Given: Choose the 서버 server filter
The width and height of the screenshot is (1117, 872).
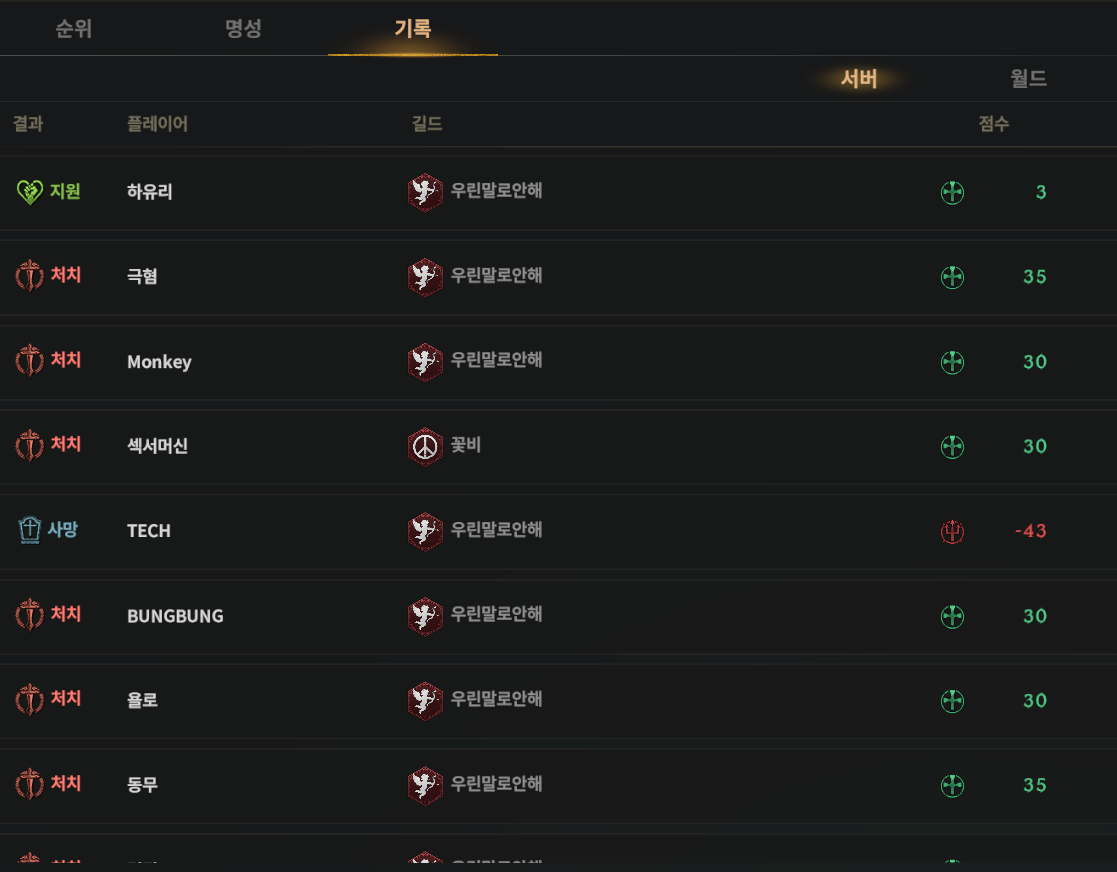Looking at the screenshot, I should pyautogui.click(x=858, y=78).
